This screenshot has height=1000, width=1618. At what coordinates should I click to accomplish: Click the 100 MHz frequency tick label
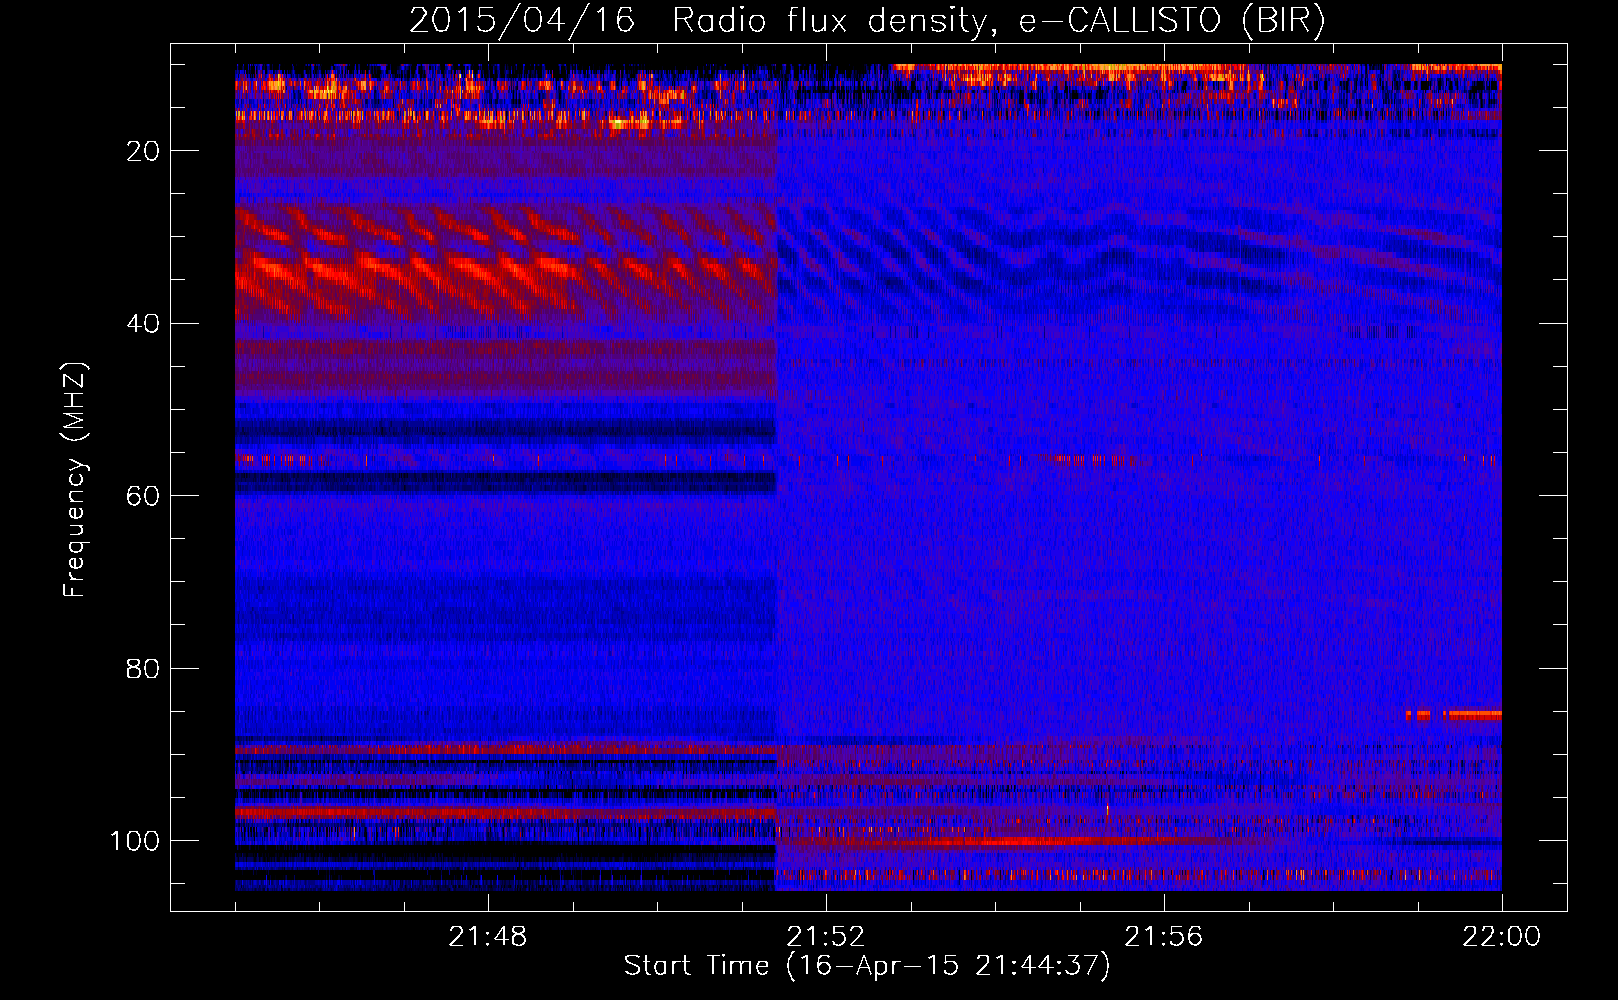134,841
